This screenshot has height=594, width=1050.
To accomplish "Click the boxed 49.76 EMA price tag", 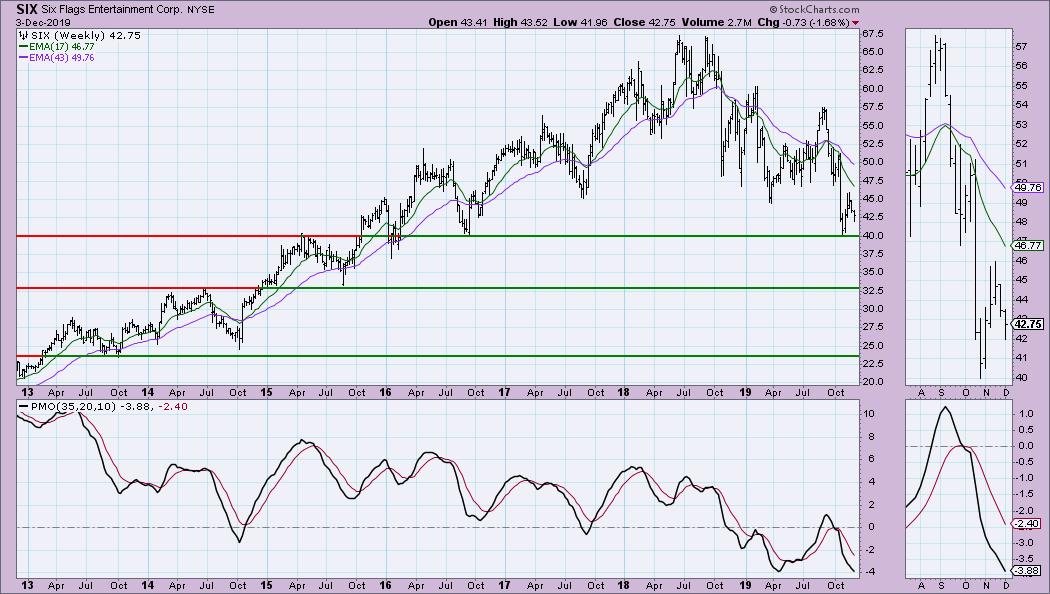I will pos(1028,188).
